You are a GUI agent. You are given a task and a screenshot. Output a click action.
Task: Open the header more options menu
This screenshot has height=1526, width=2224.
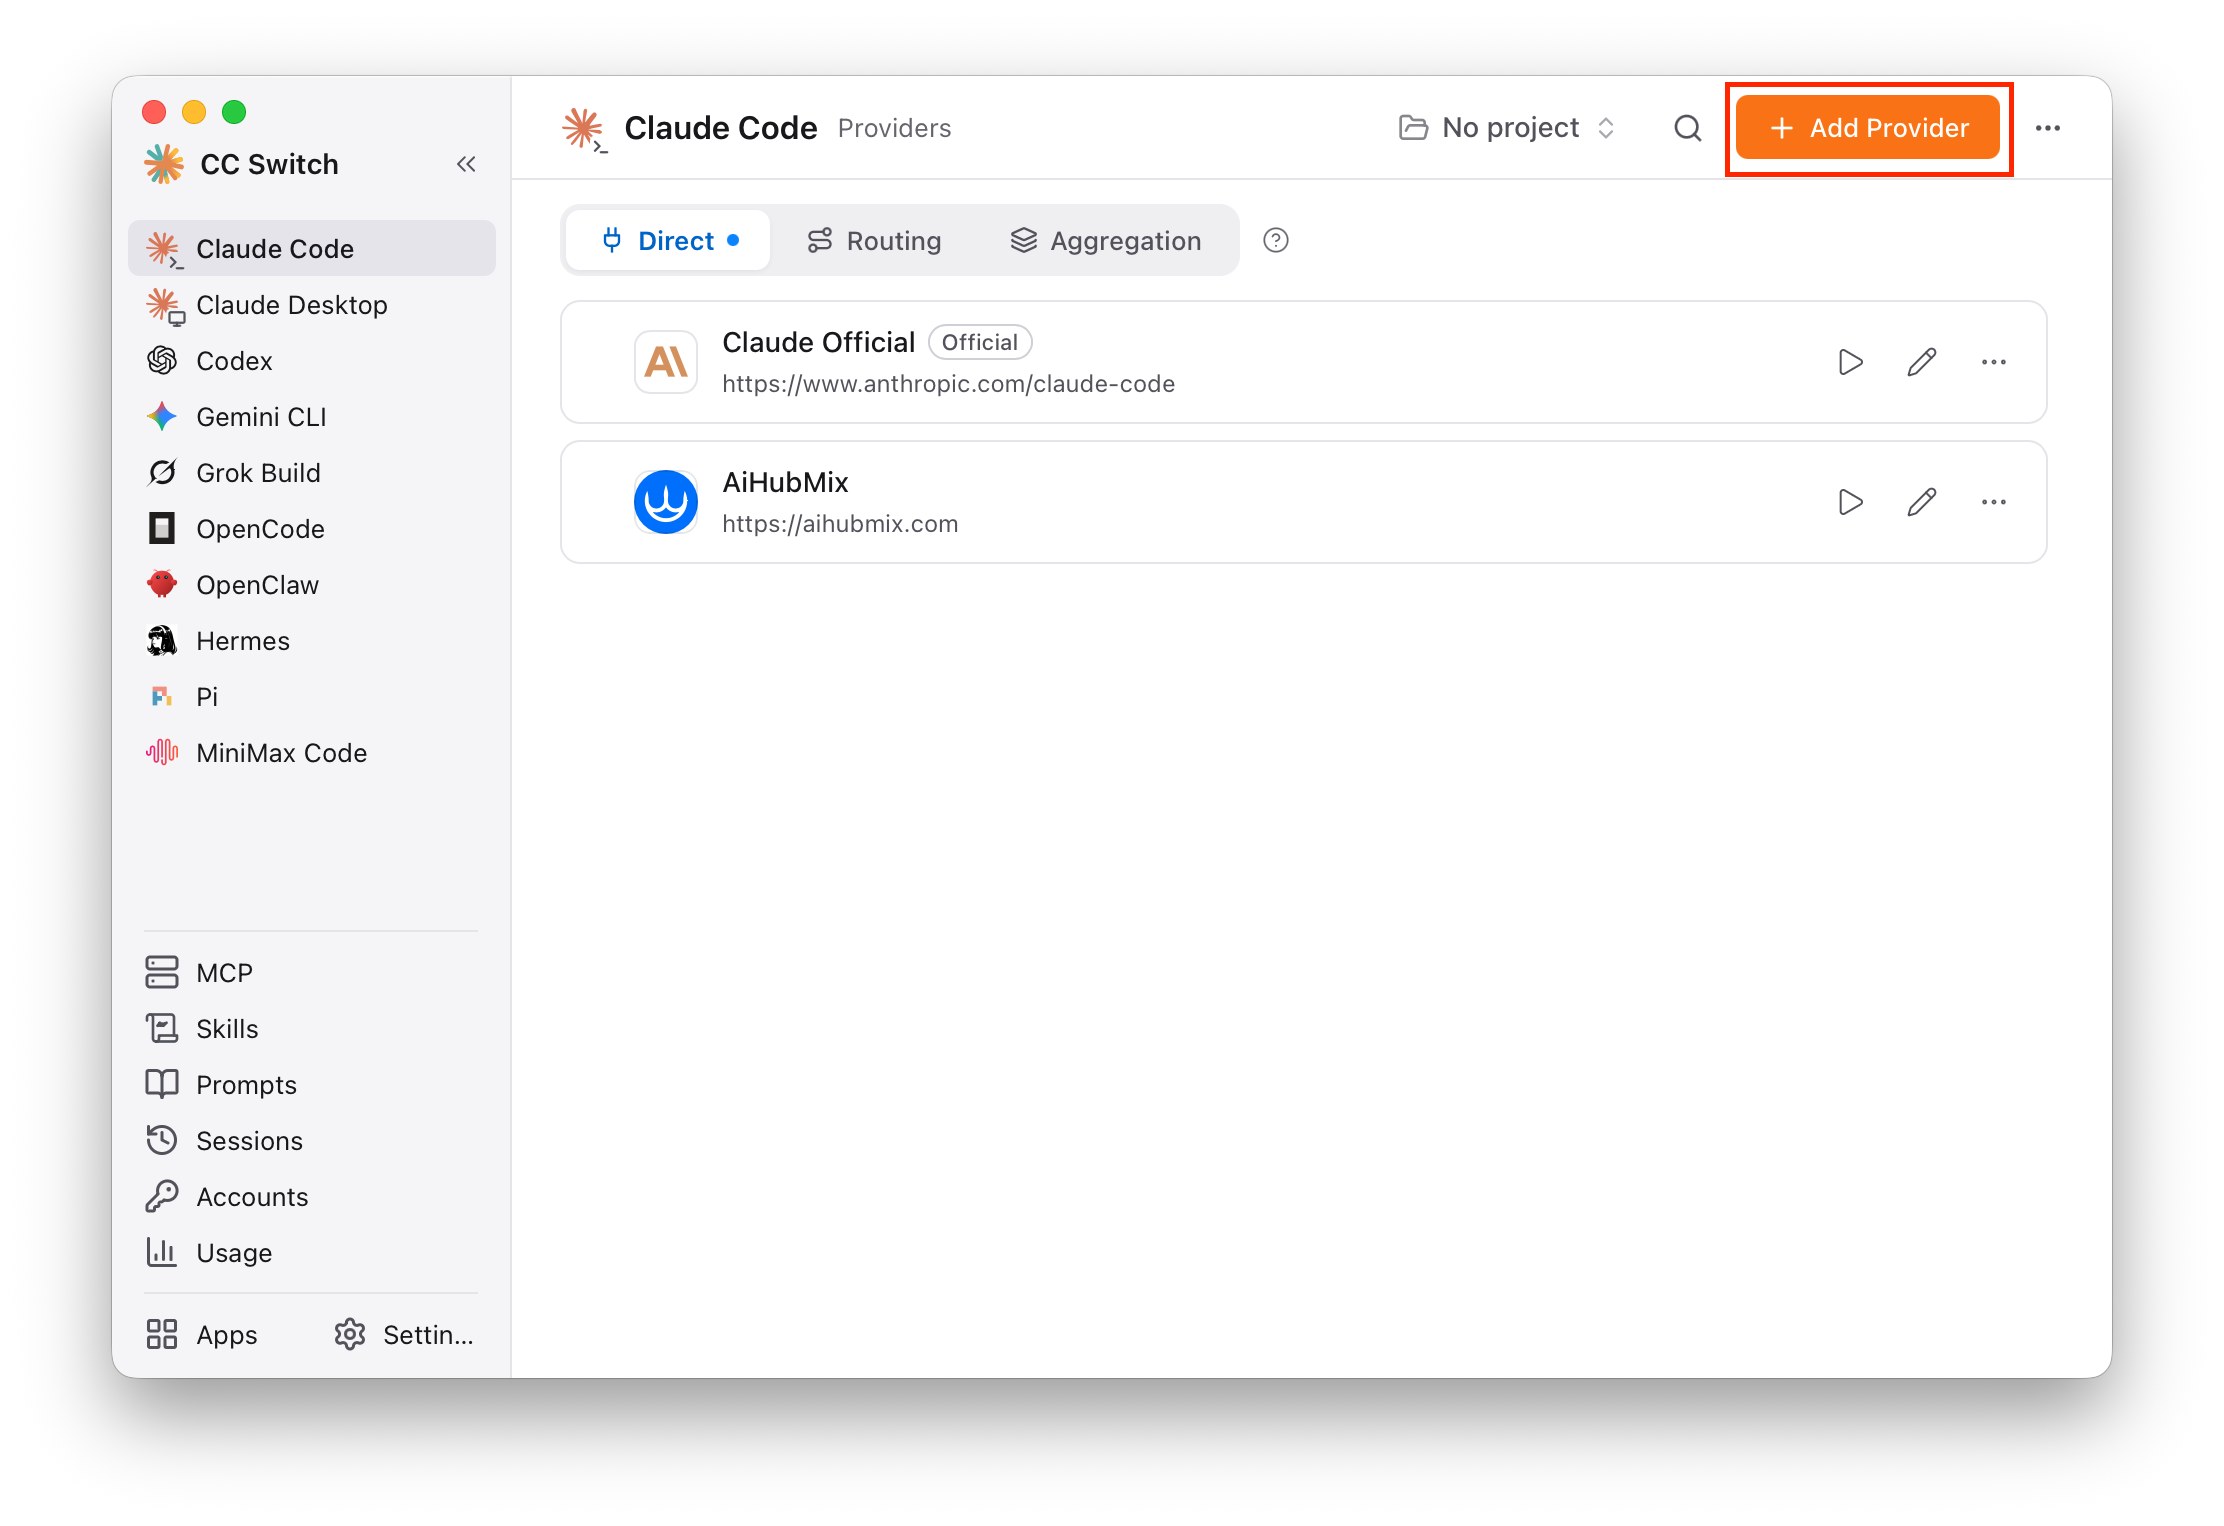pyautogui.click(x=2048, y=128)
